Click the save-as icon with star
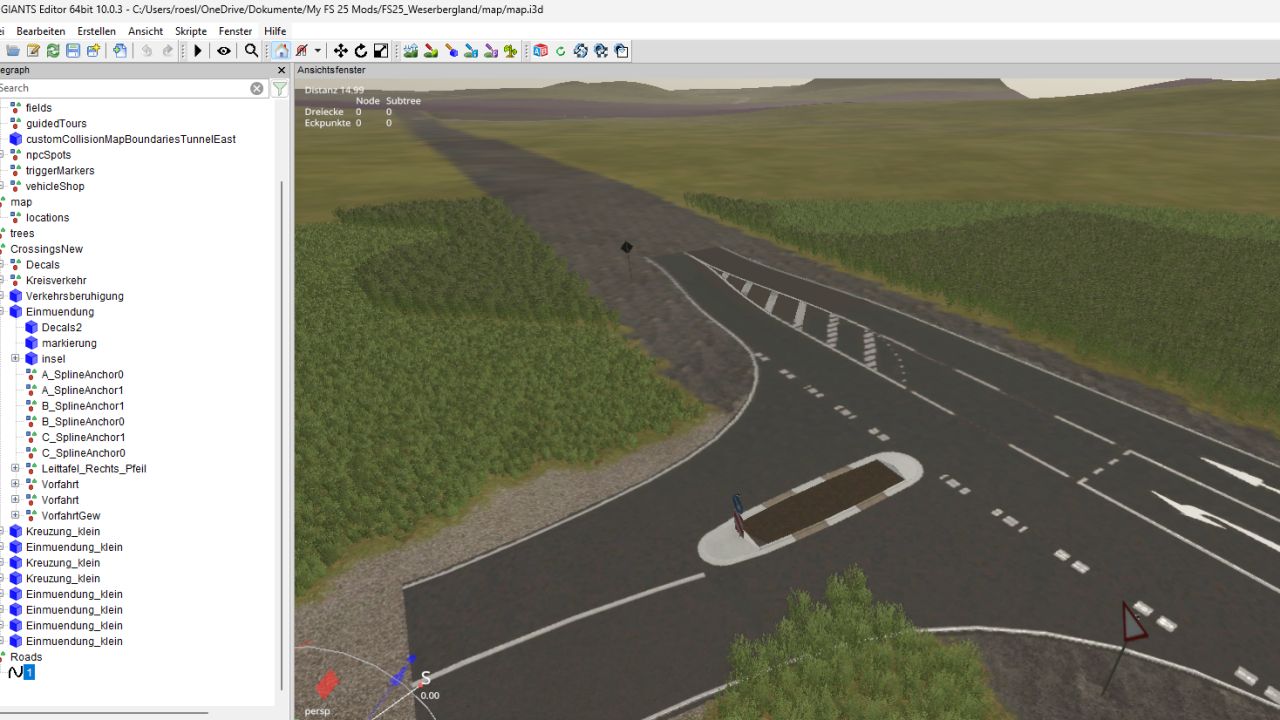 click(x=93, y=51)
